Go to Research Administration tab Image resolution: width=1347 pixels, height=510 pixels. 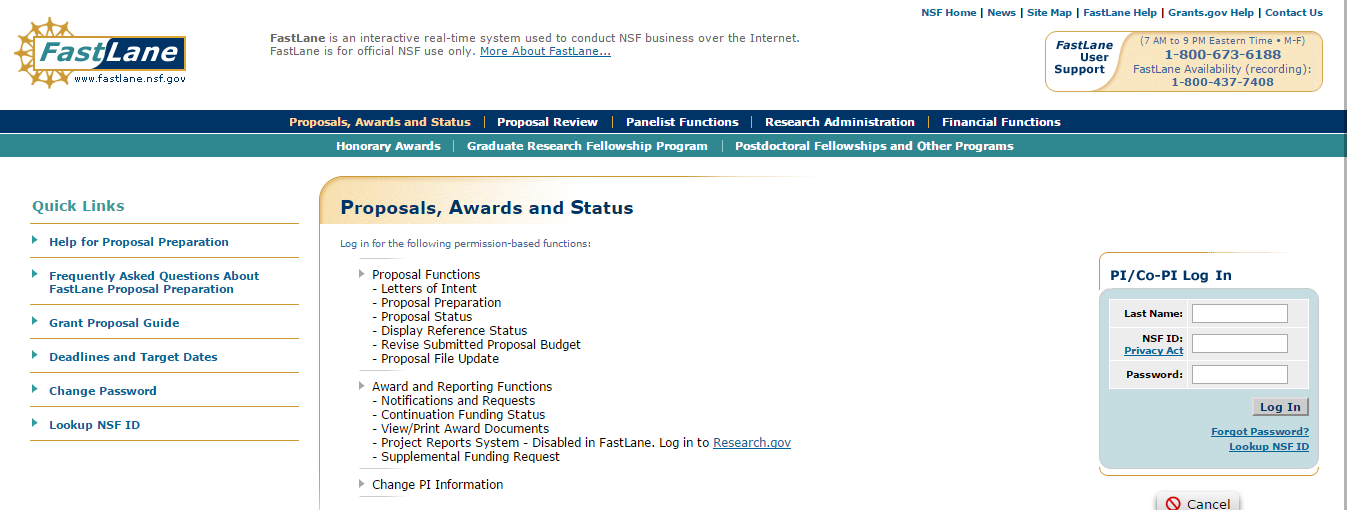(839, 122)
